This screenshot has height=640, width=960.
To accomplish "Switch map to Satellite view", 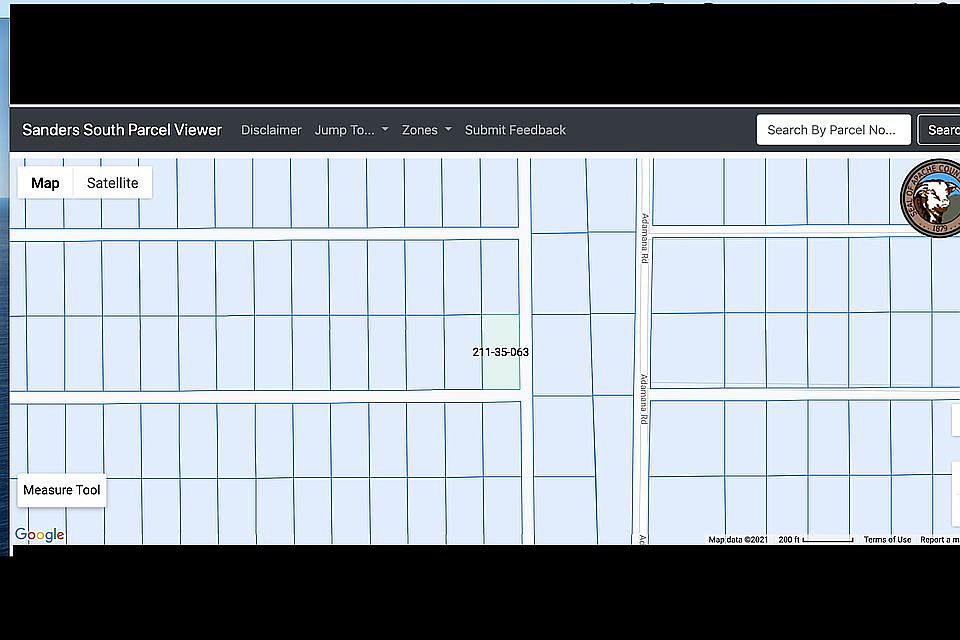I will coord(113,183).
